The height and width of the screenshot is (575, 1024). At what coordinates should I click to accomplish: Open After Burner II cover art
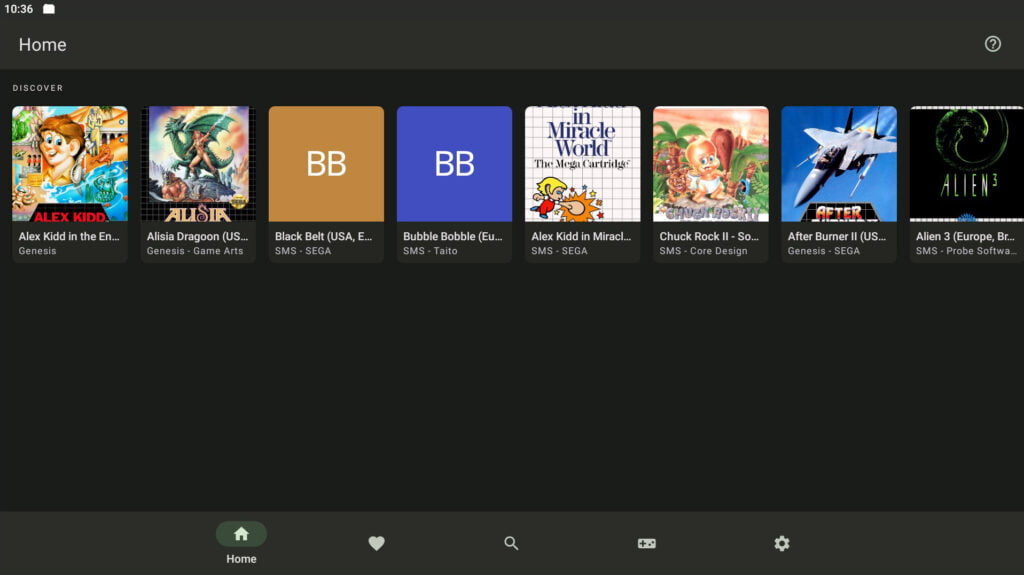(x=839, y=163)
